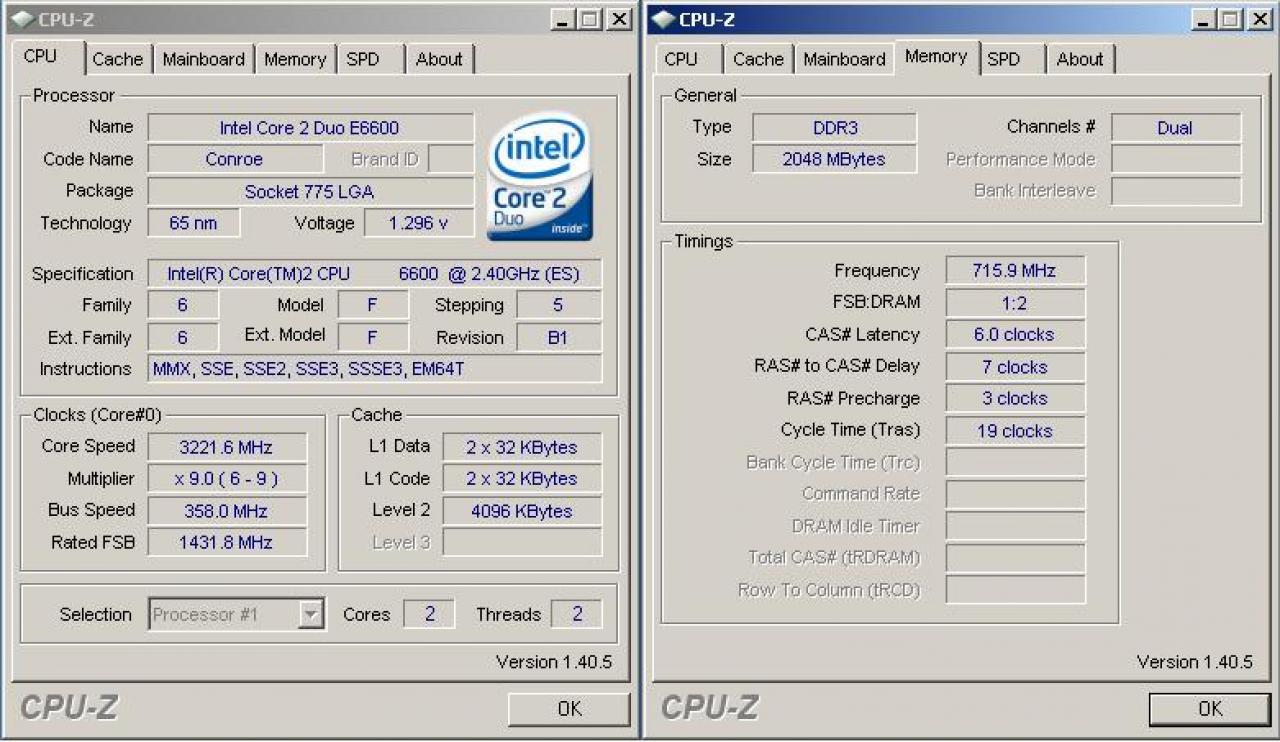
Task: Click the memory Frequency value 715.9 MHz
Action: [x=1015, y=271]
